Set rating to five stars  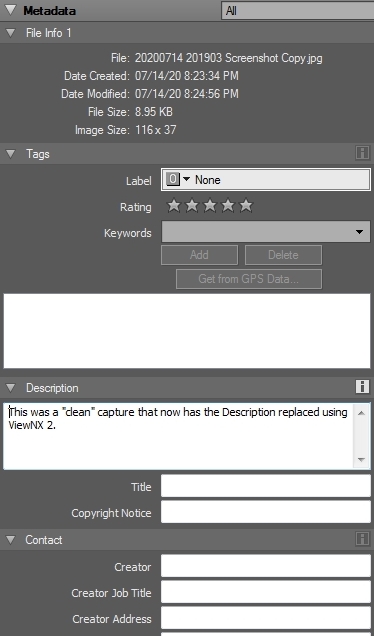246,206
